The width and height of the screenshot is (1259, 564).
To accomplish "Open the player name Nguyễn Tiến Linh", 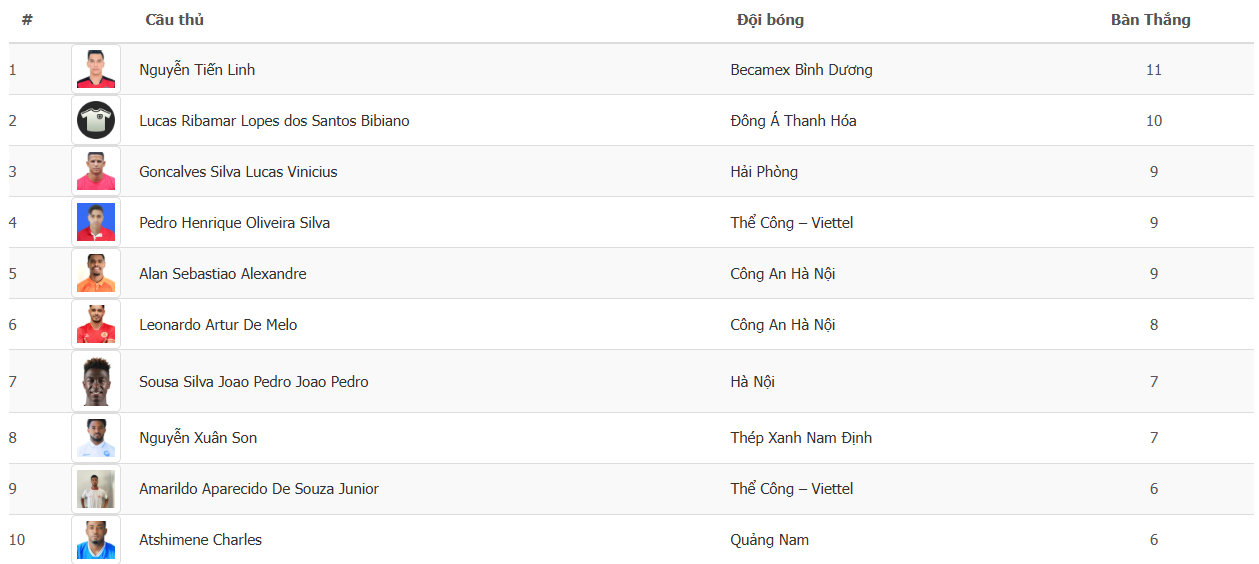I will pyautogui.click(x=197, y=70).
